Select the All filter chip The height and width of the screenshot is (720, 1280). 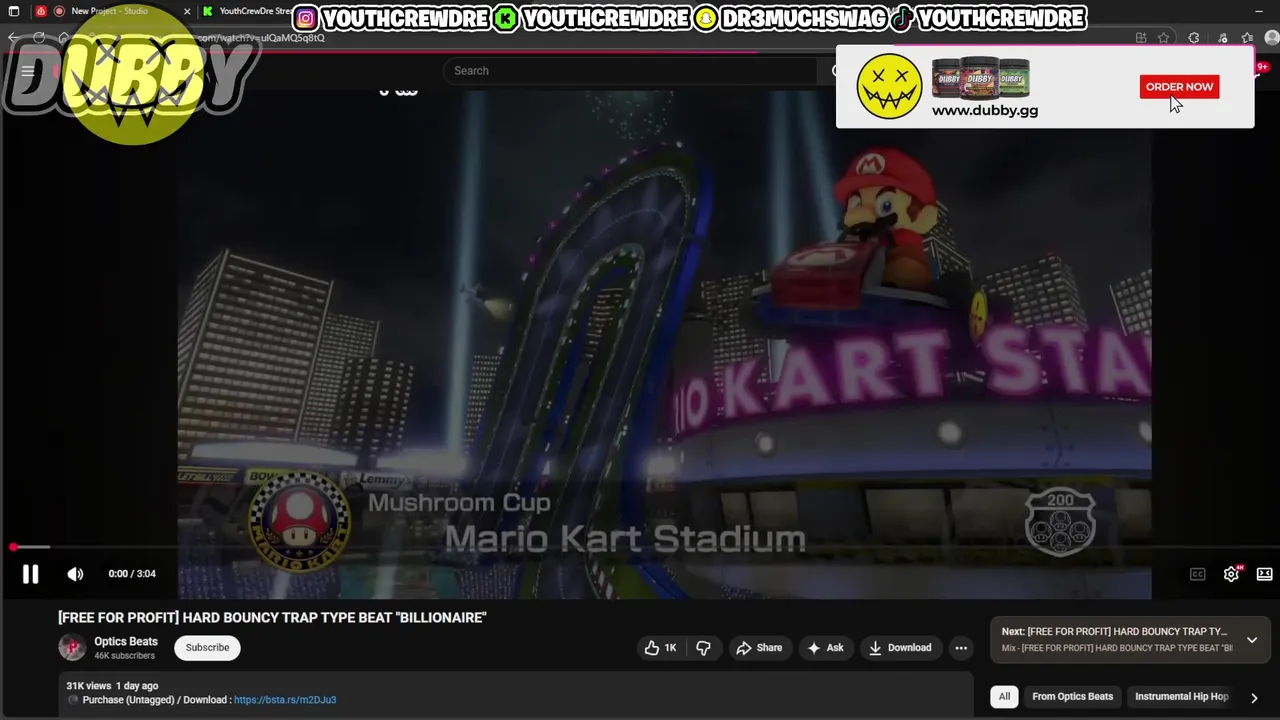[1004, 697]
